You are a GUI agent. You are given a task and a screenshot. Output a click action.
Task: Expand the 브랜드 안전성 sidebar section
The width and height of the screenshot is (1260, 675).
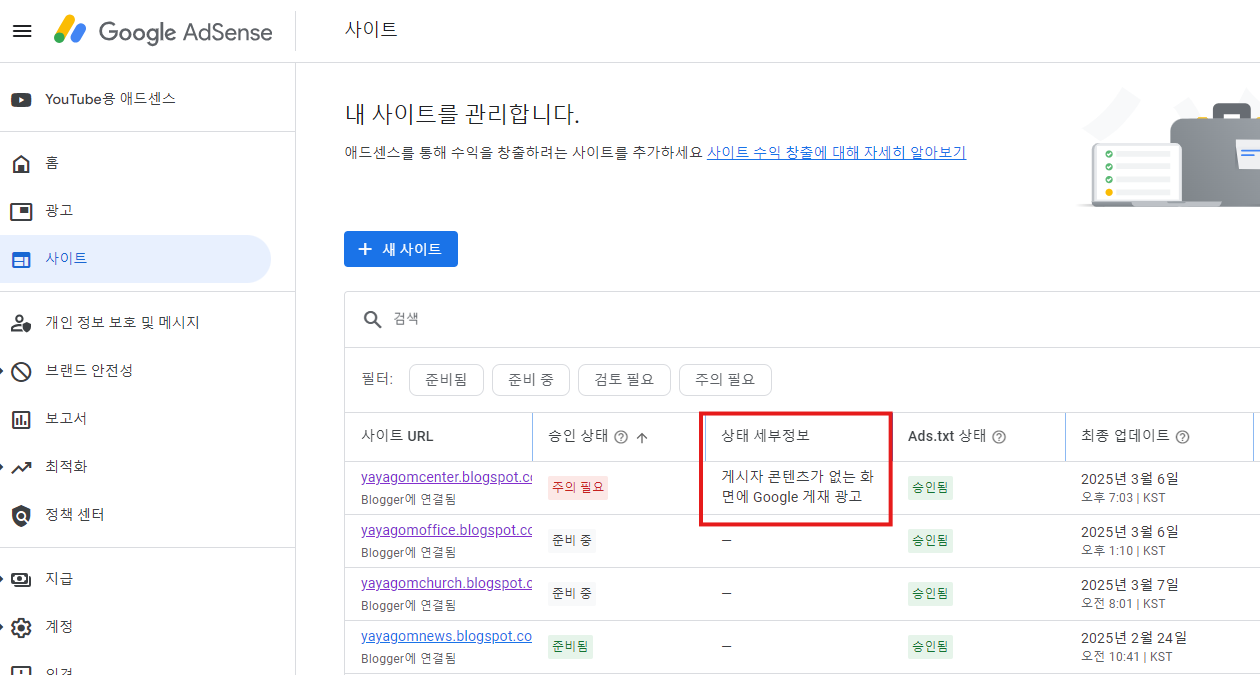point(4,371)
